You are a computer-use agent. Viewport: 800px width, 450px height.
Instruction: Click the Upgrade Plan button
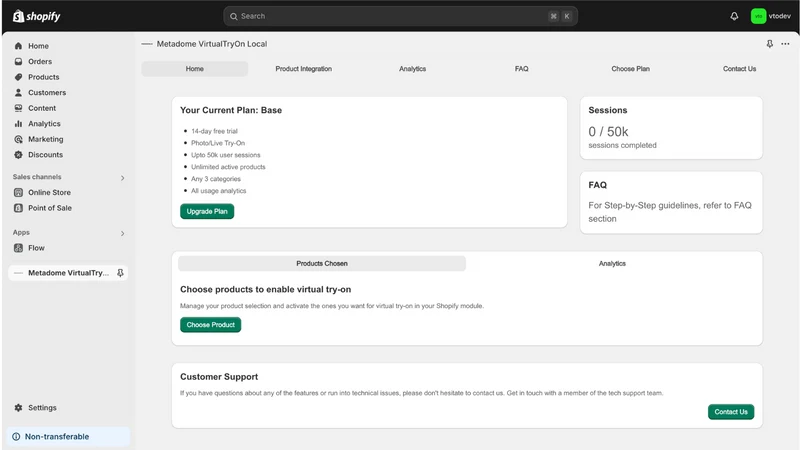(207, 211)
